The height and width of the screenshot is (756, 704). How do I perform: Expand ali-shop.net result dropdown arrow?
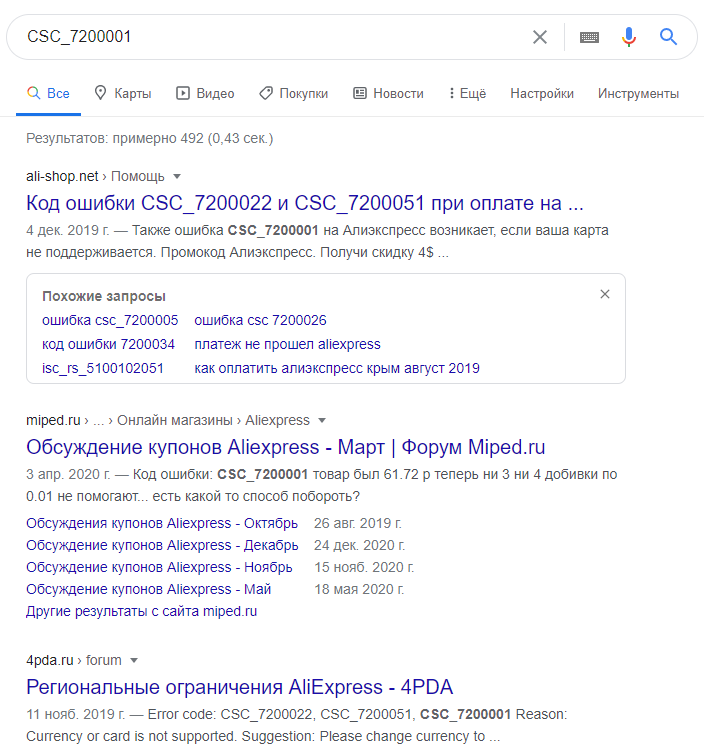click(177, 176)
